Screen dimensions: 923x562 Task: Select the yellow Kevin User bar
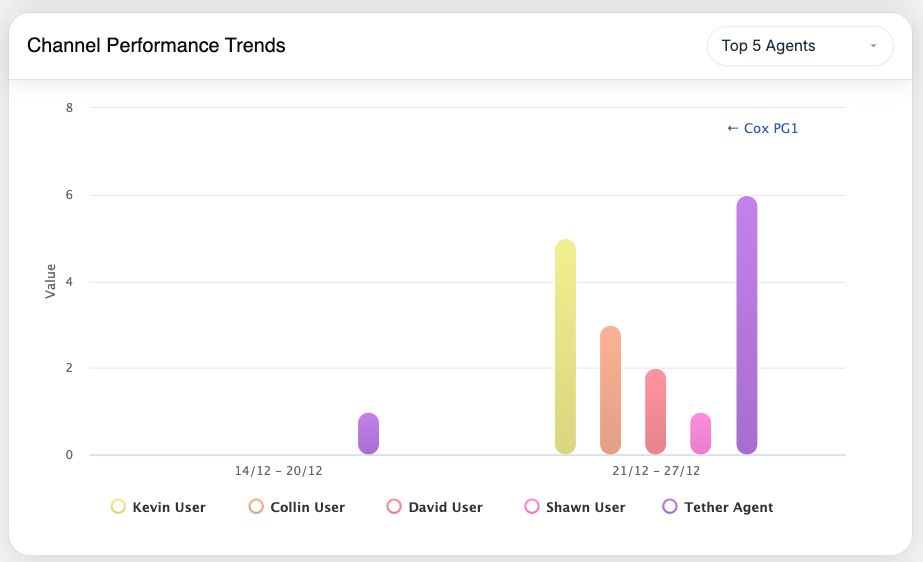tap(565, 347)
